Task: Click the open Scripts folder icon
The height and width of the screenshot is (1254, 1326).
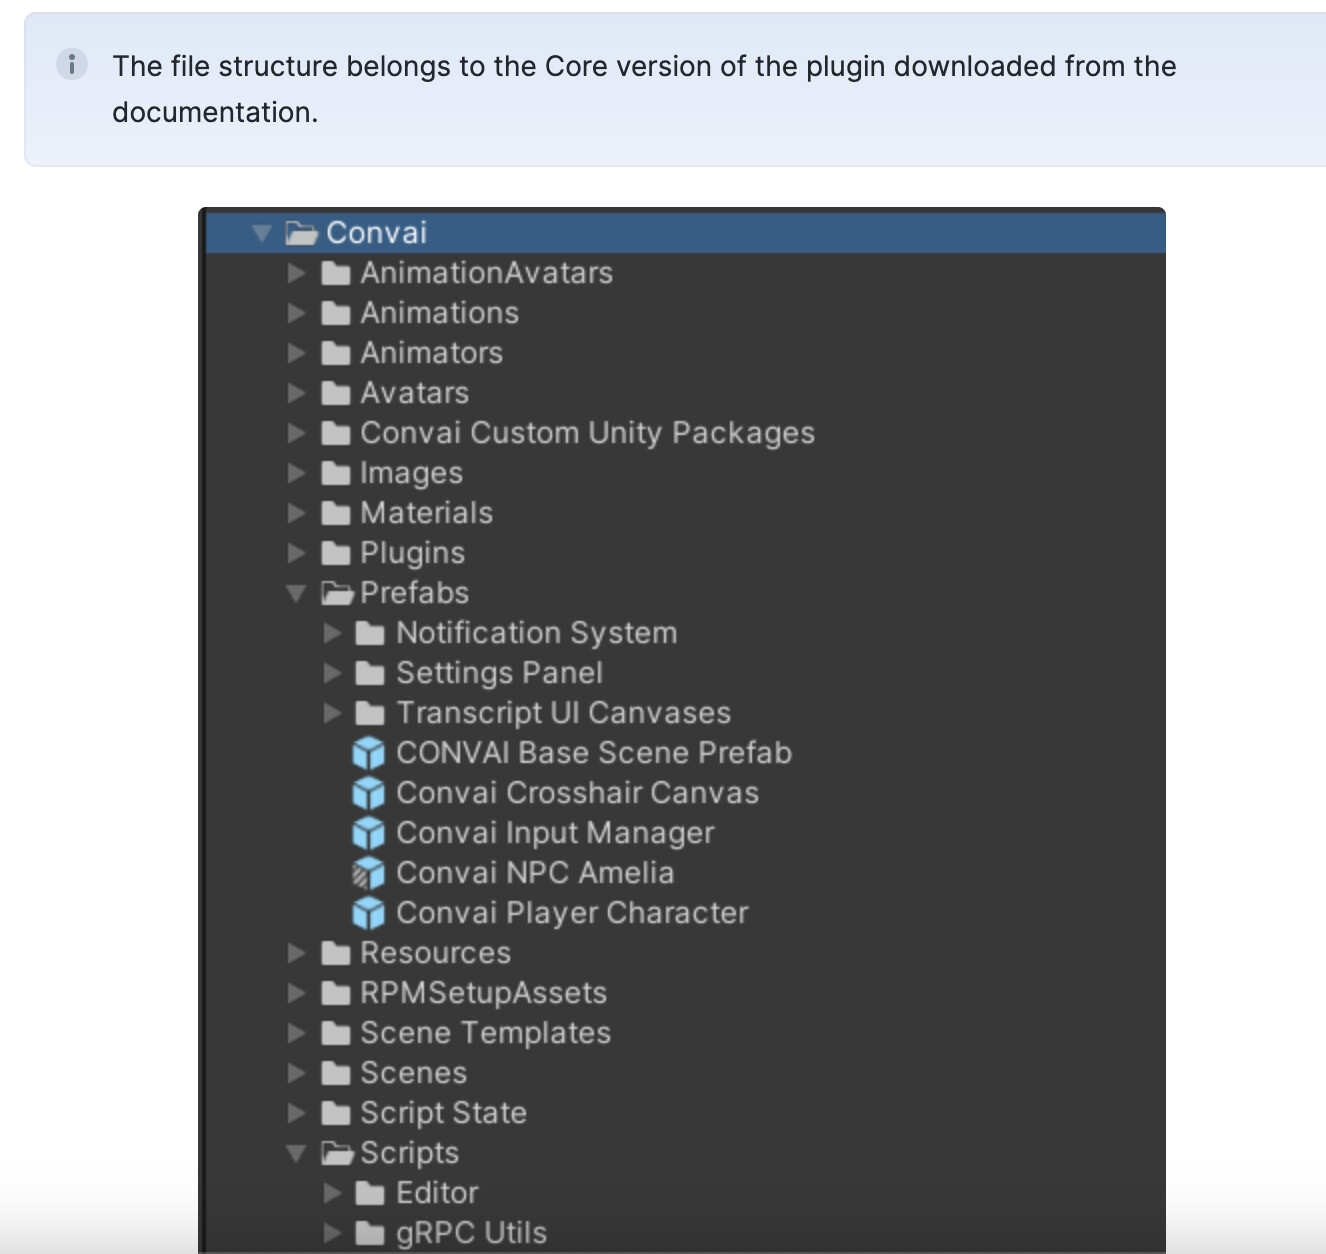Action: [338, 1154]
